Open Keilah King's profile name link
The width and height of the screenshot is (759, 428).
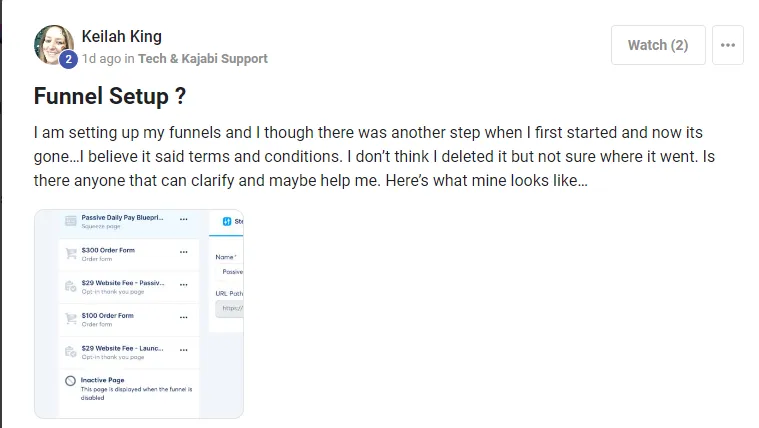click(x=121, y=36)
